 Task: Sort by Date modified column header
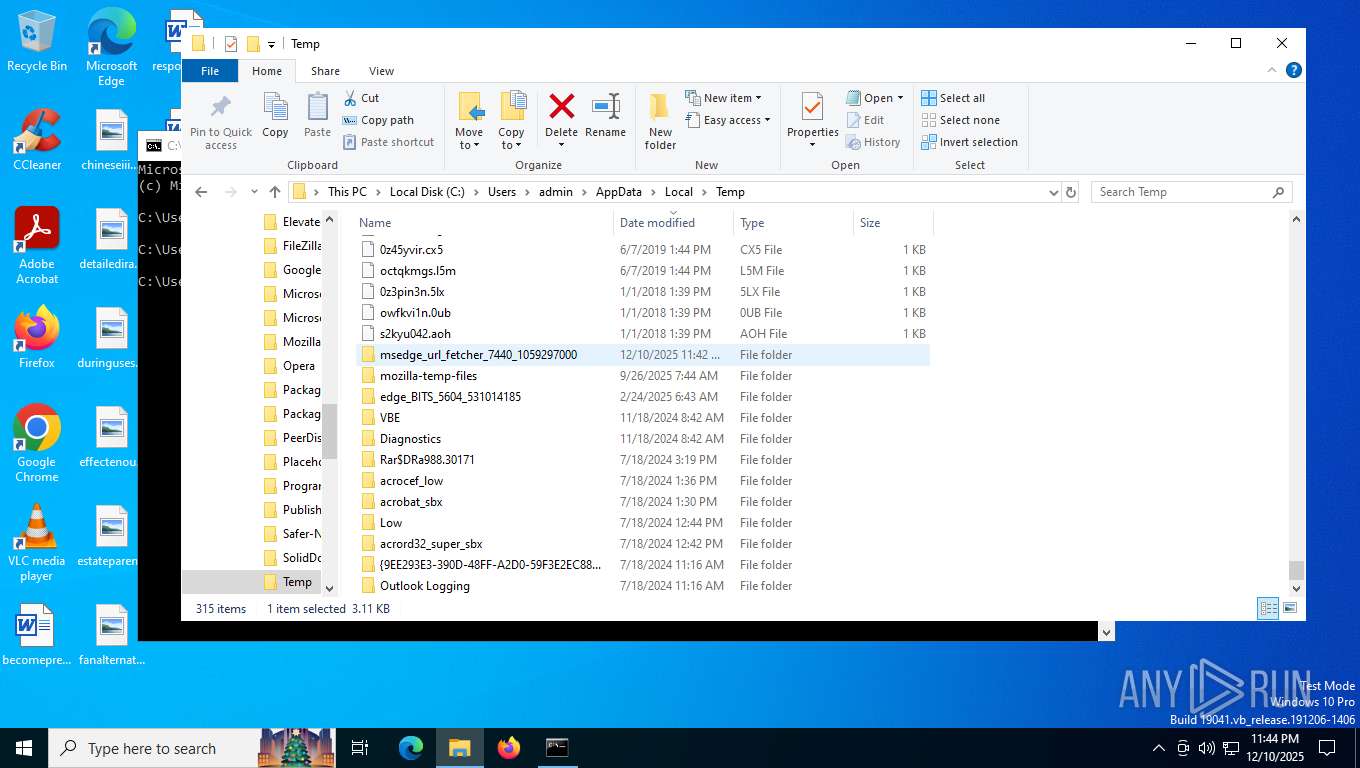click(x=673, y=223)
